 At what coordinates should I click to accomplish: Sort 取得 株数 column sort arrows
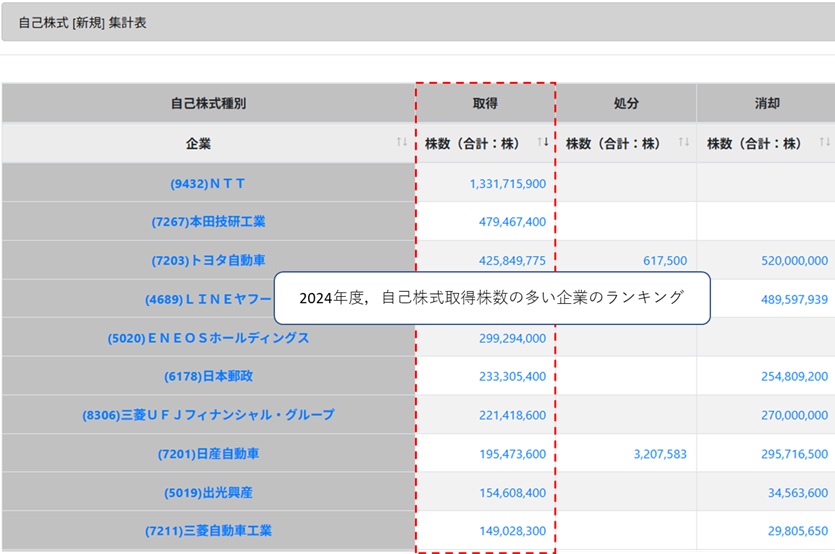[x=543, y=142]
